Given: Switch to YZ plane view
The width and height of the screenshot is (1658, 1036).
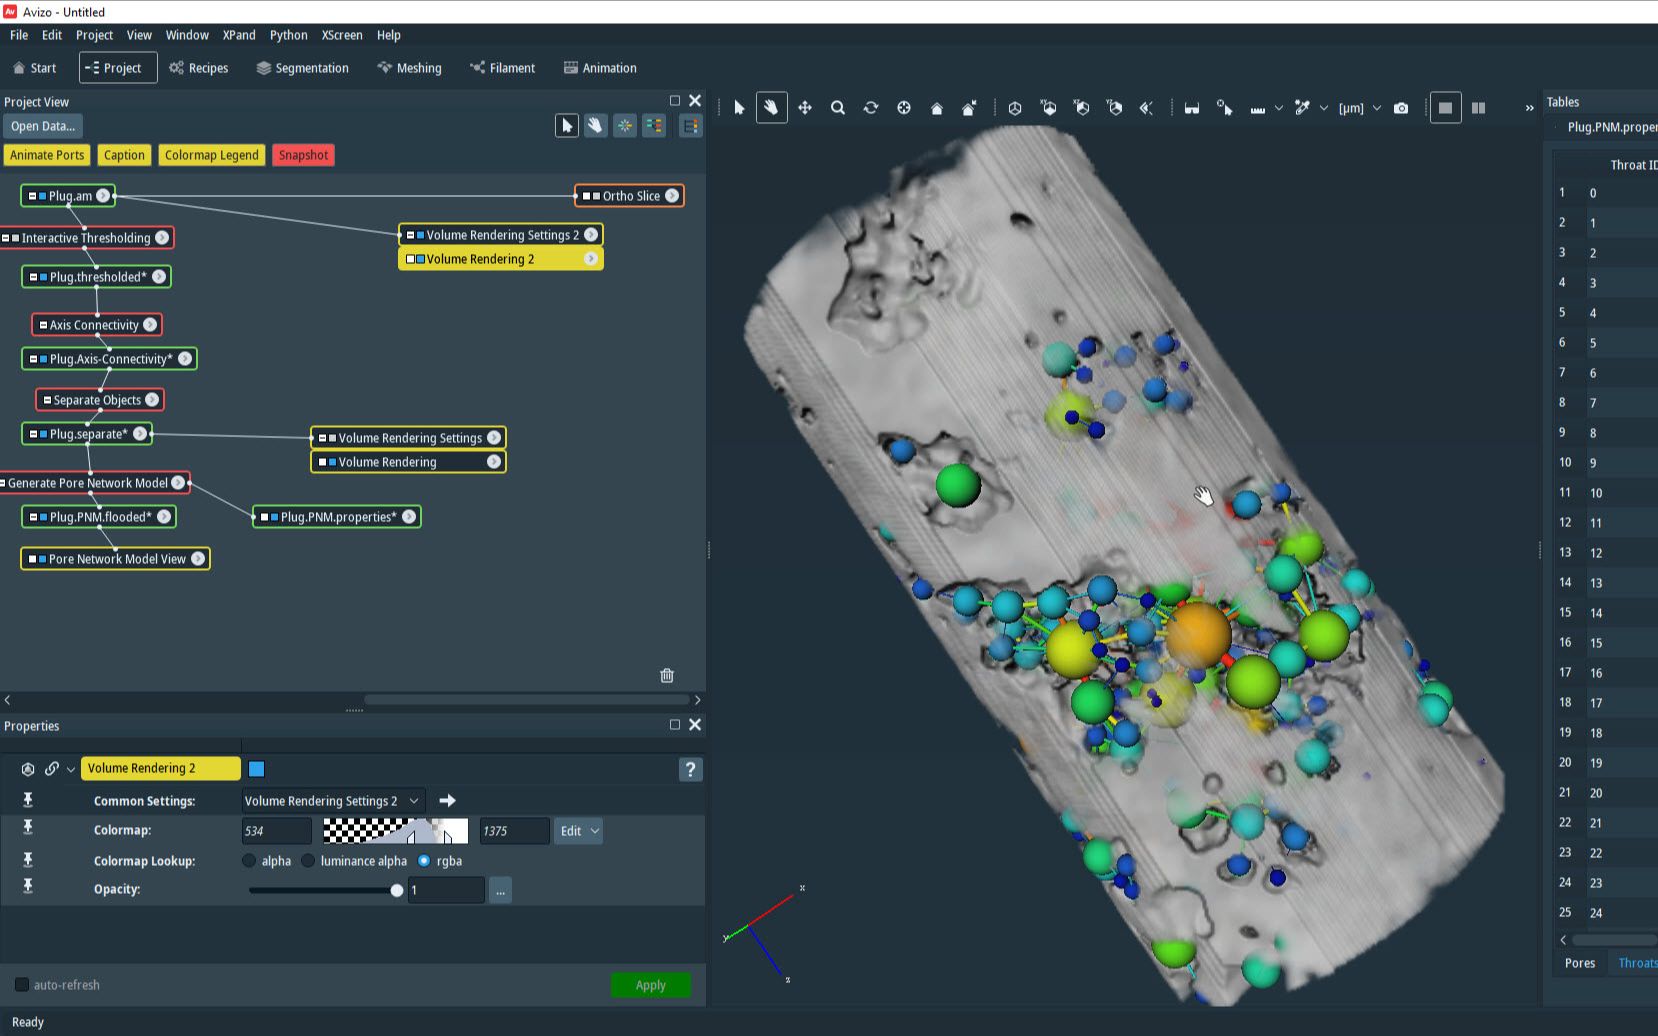Looking at the screenshot, I should (1114, 108).
